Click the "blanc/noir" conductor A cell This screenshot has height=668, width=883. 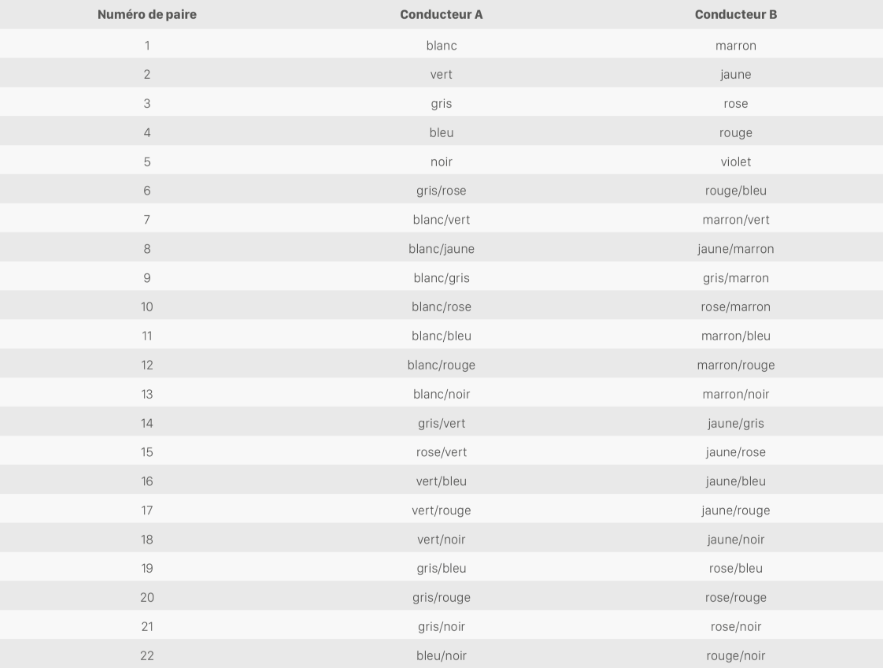pos(441,394)
